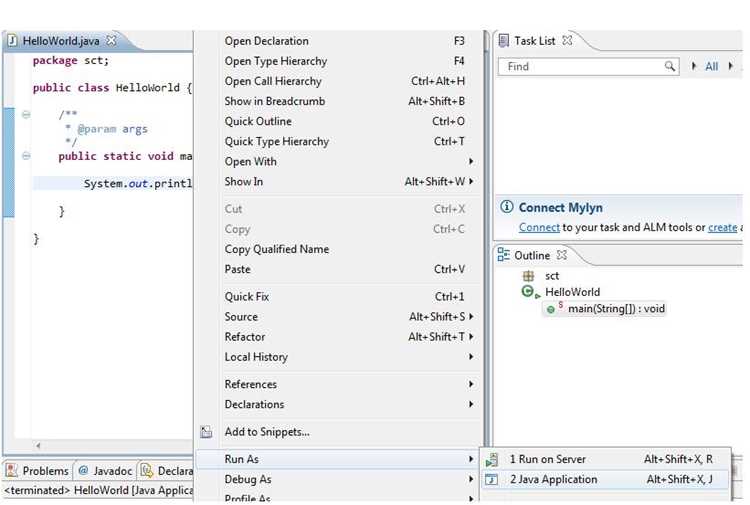Click the Add to Snippets icon
This screenshot has height=505, width=750.
[x=206, y=432]
